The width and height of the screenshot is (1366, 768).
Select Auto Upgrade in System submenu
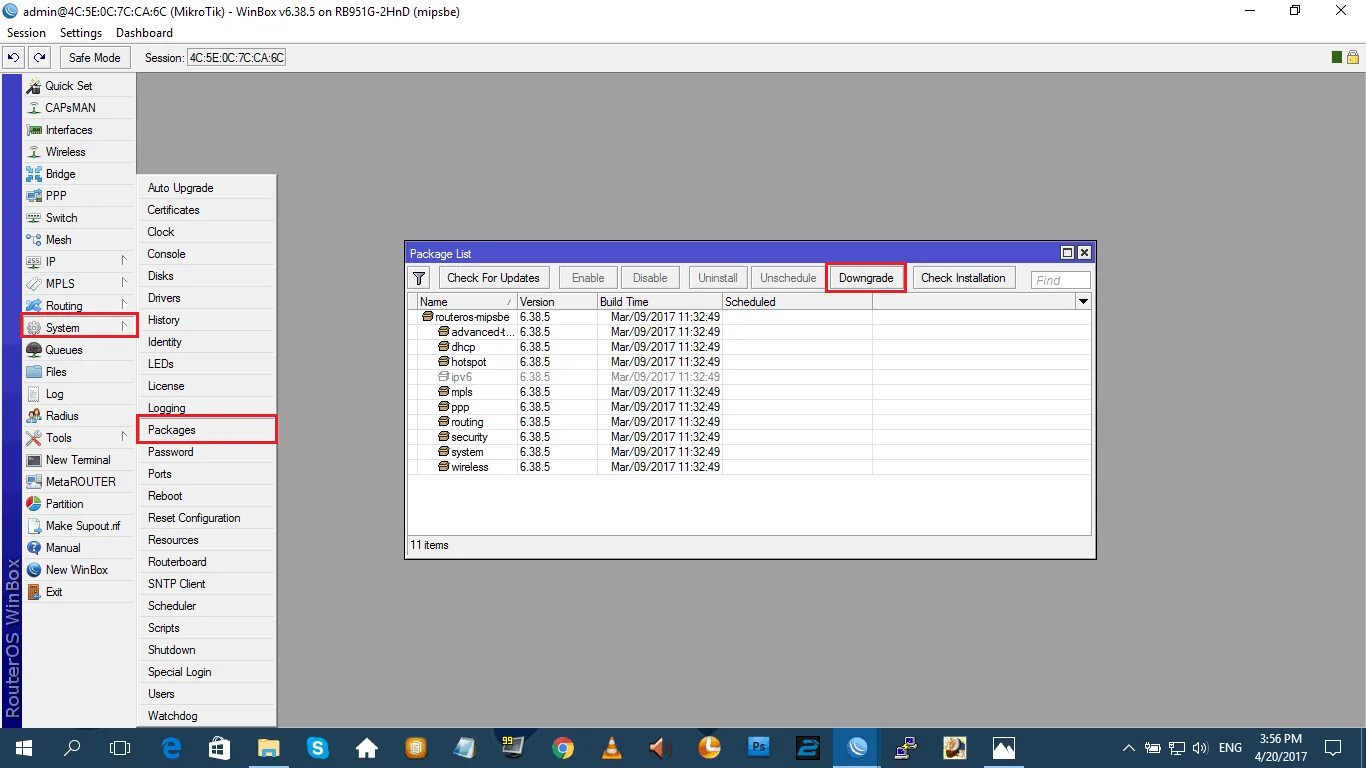[207, 188]
